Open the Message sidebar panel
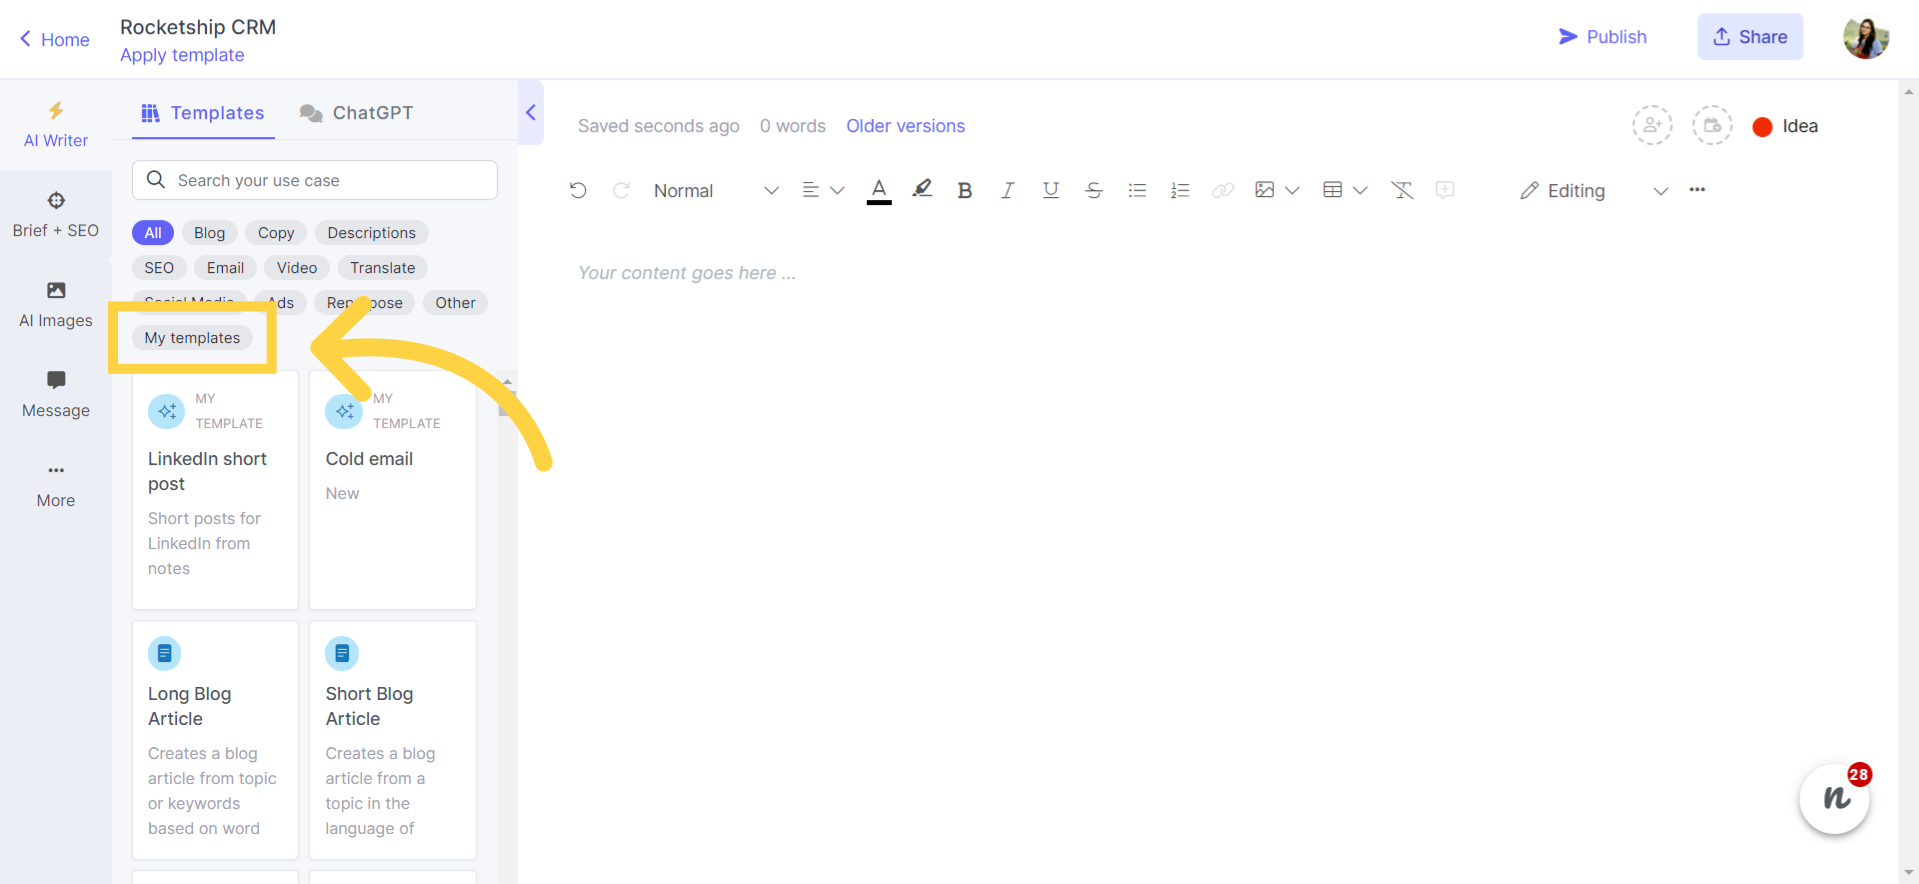The height and width of the screenshot is (884, 1919). [x=56, y=395]
